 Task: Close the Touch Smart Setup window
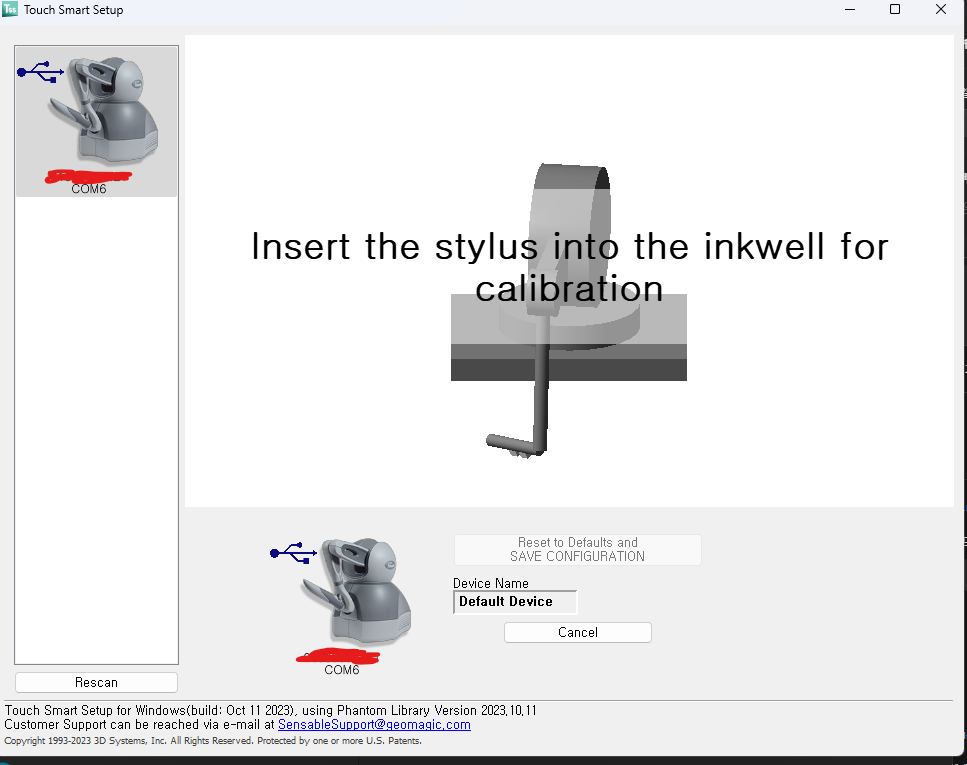click(x=940, y=9)
